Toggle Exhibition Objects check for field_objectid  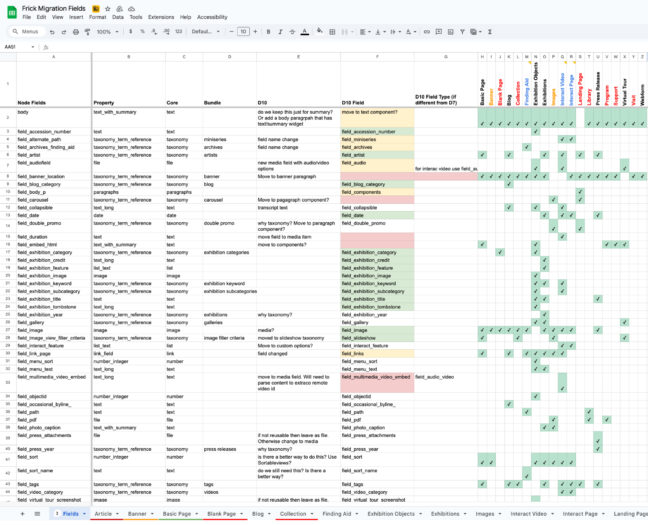536,396
